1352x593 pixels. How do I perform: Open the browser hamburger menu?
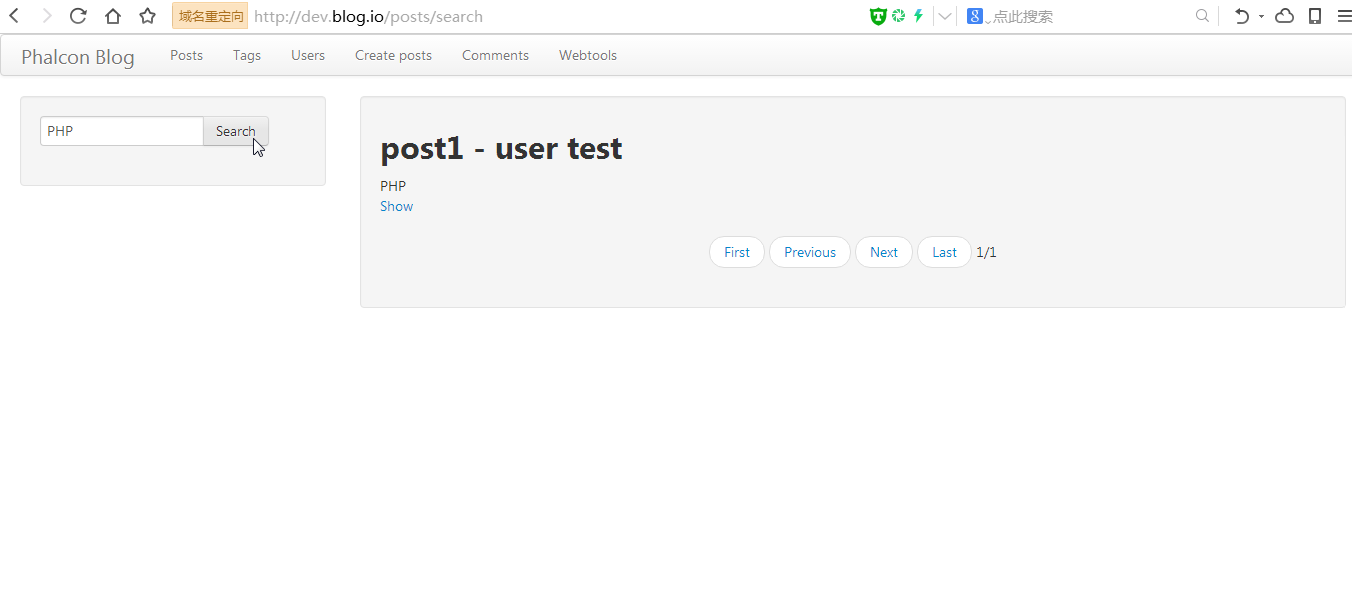point(1344,16)
